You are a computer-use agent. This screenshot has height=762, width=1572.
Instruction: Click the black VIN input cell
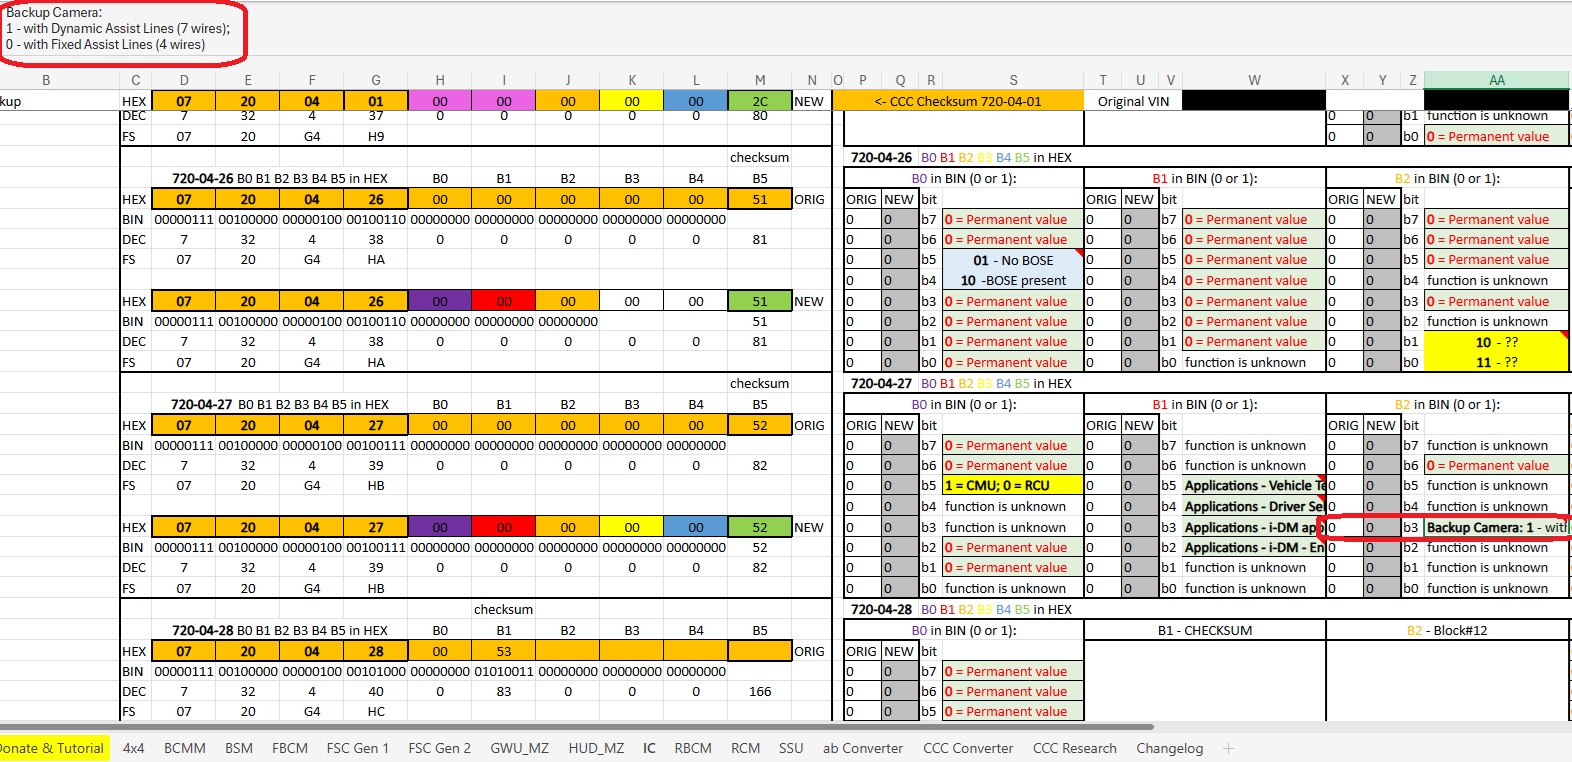click(x=1254, y=101)
